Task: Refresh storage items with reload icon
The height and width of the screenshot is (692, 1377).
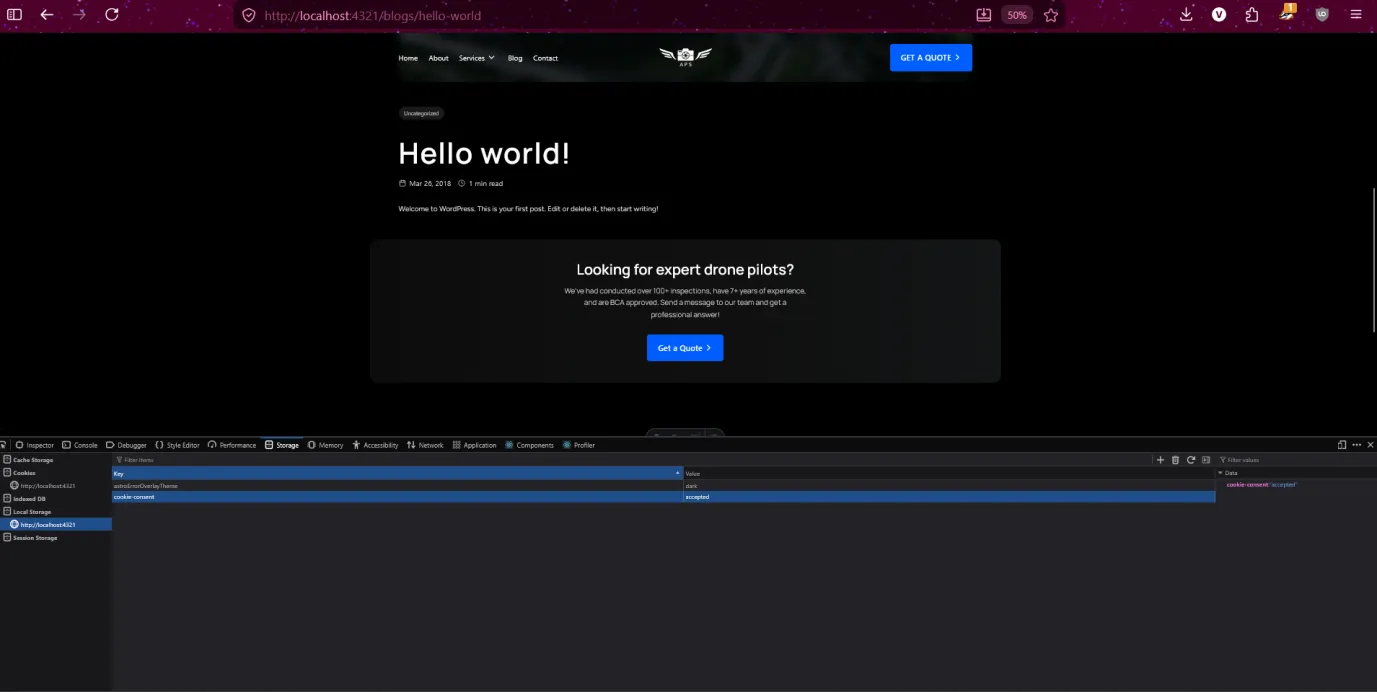Action: coord(1191,460)
